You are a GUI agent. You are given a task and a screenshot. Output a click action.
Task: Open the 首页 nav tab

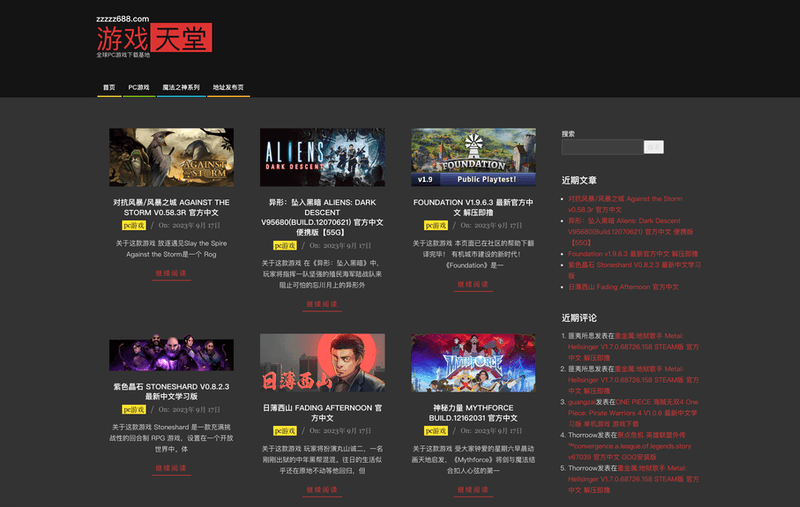coord(109,87)
